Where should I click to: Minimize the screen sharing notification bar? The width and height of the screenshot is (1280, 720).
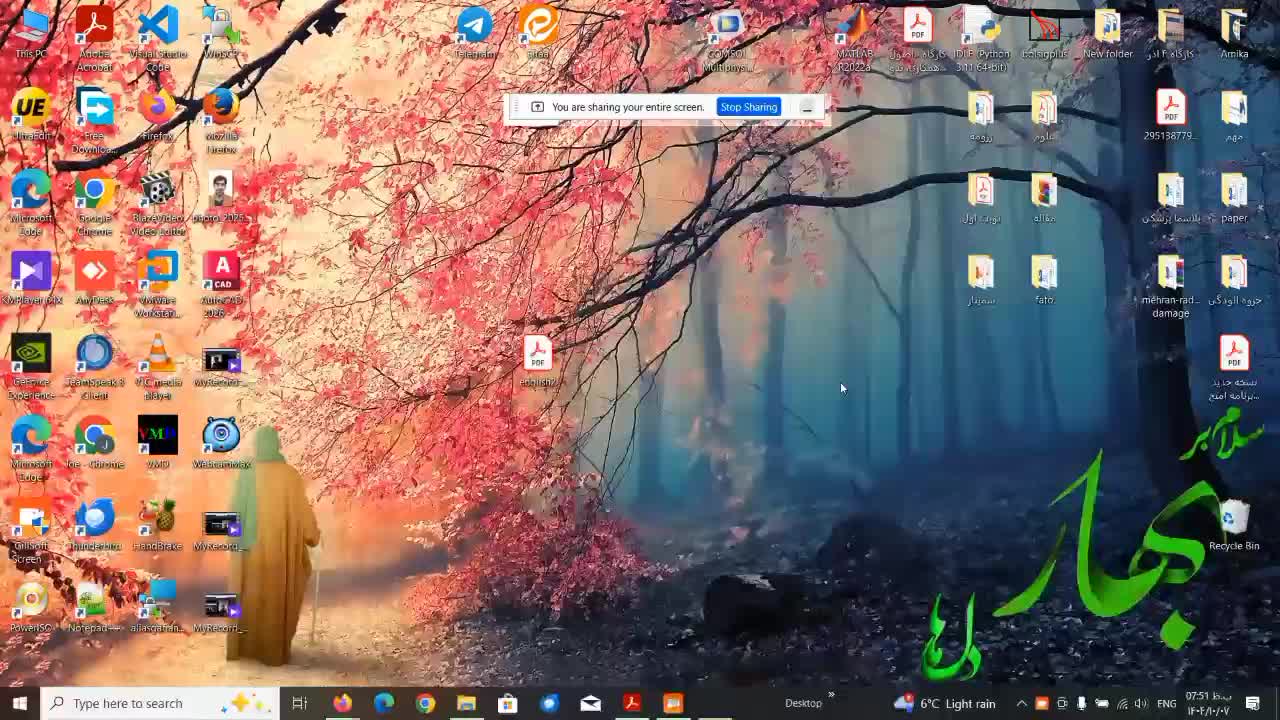point(807,107)
